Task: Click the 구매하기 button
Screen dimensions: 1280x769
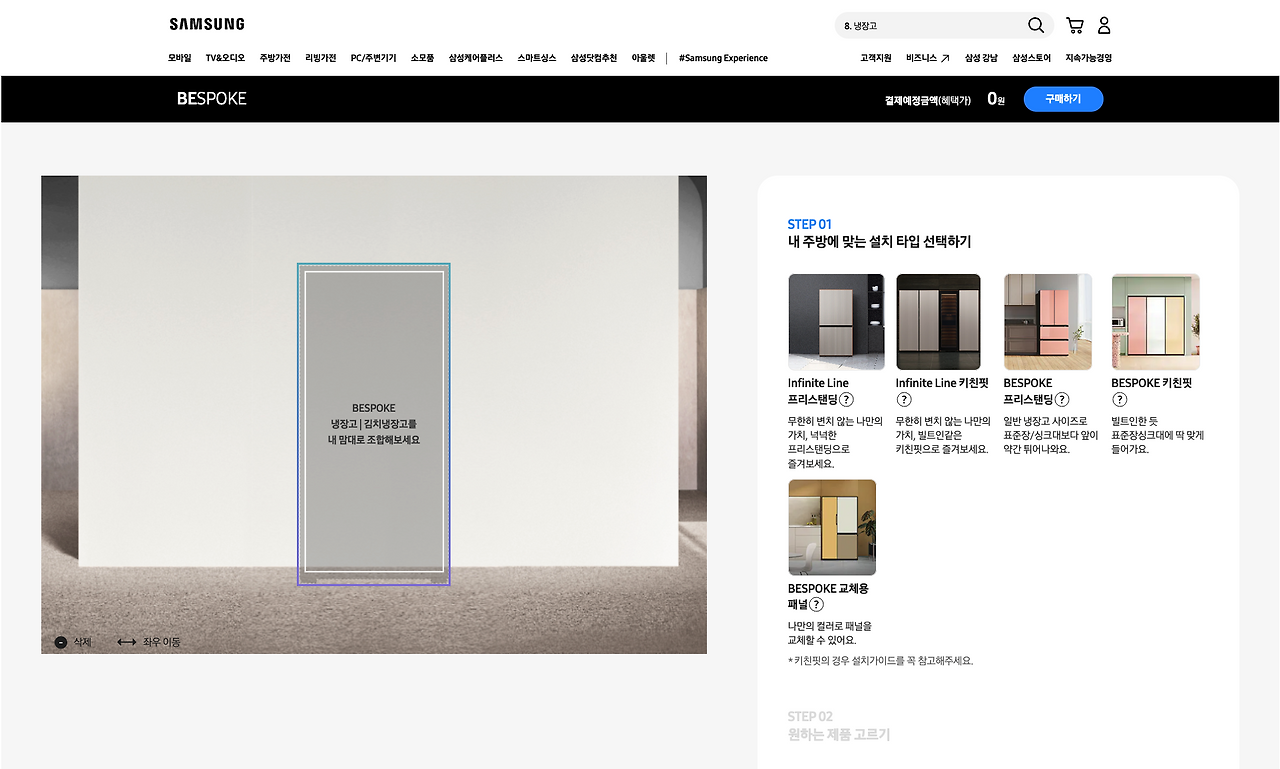Action: 1063,99
